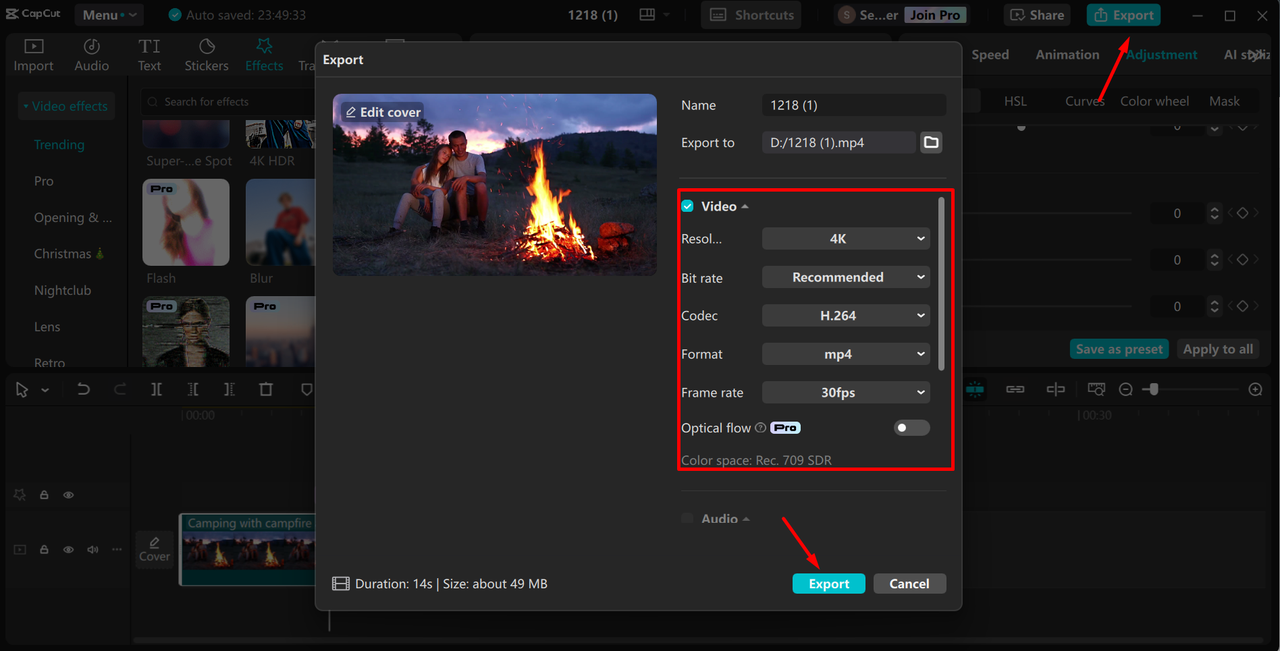Click the delete-left trim tool
1280x651 pixels.
[193, 390]
